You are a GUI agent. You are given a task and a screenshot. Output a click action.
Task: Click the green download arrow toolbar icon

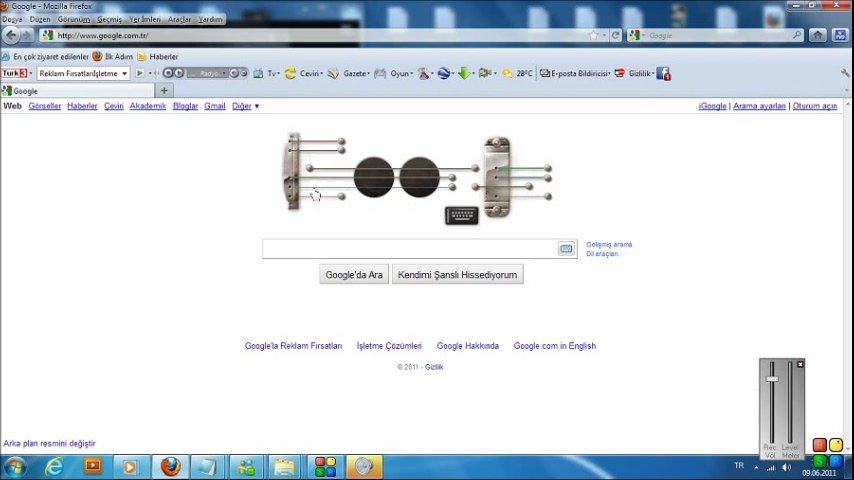point(463,73)
